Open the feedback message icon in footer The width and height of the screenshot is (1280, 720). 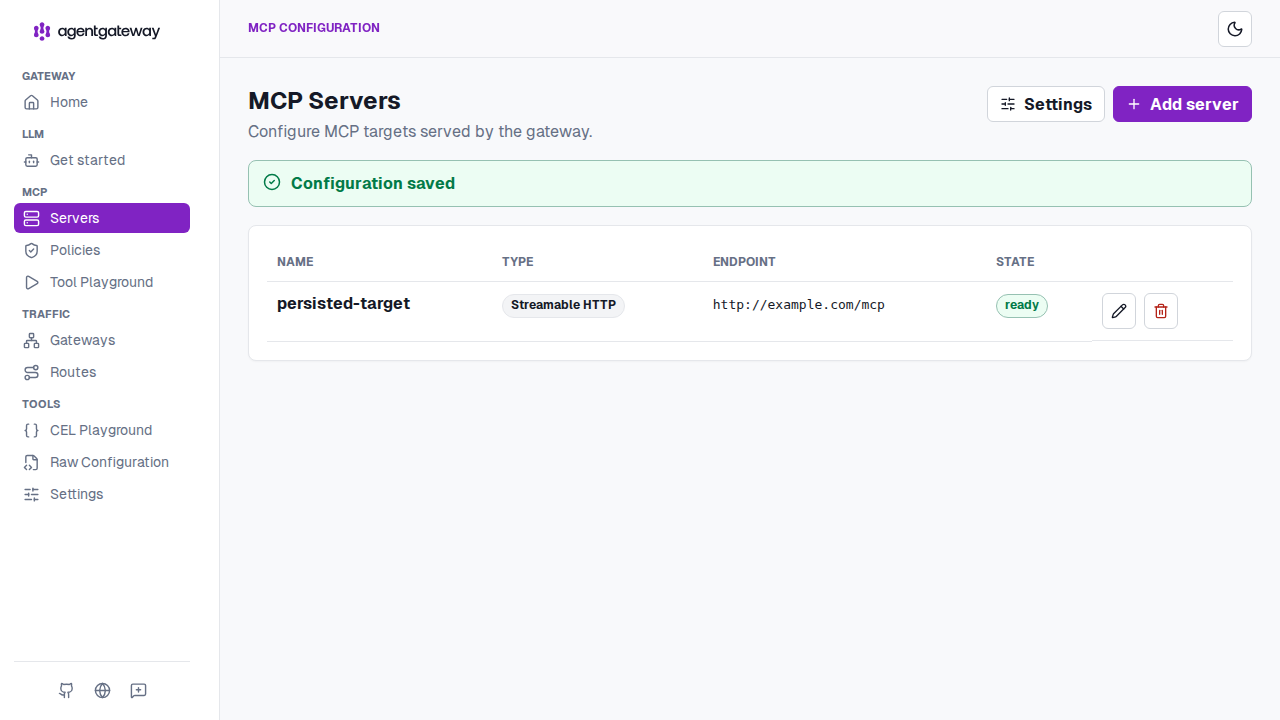click(x=139, y=690)
